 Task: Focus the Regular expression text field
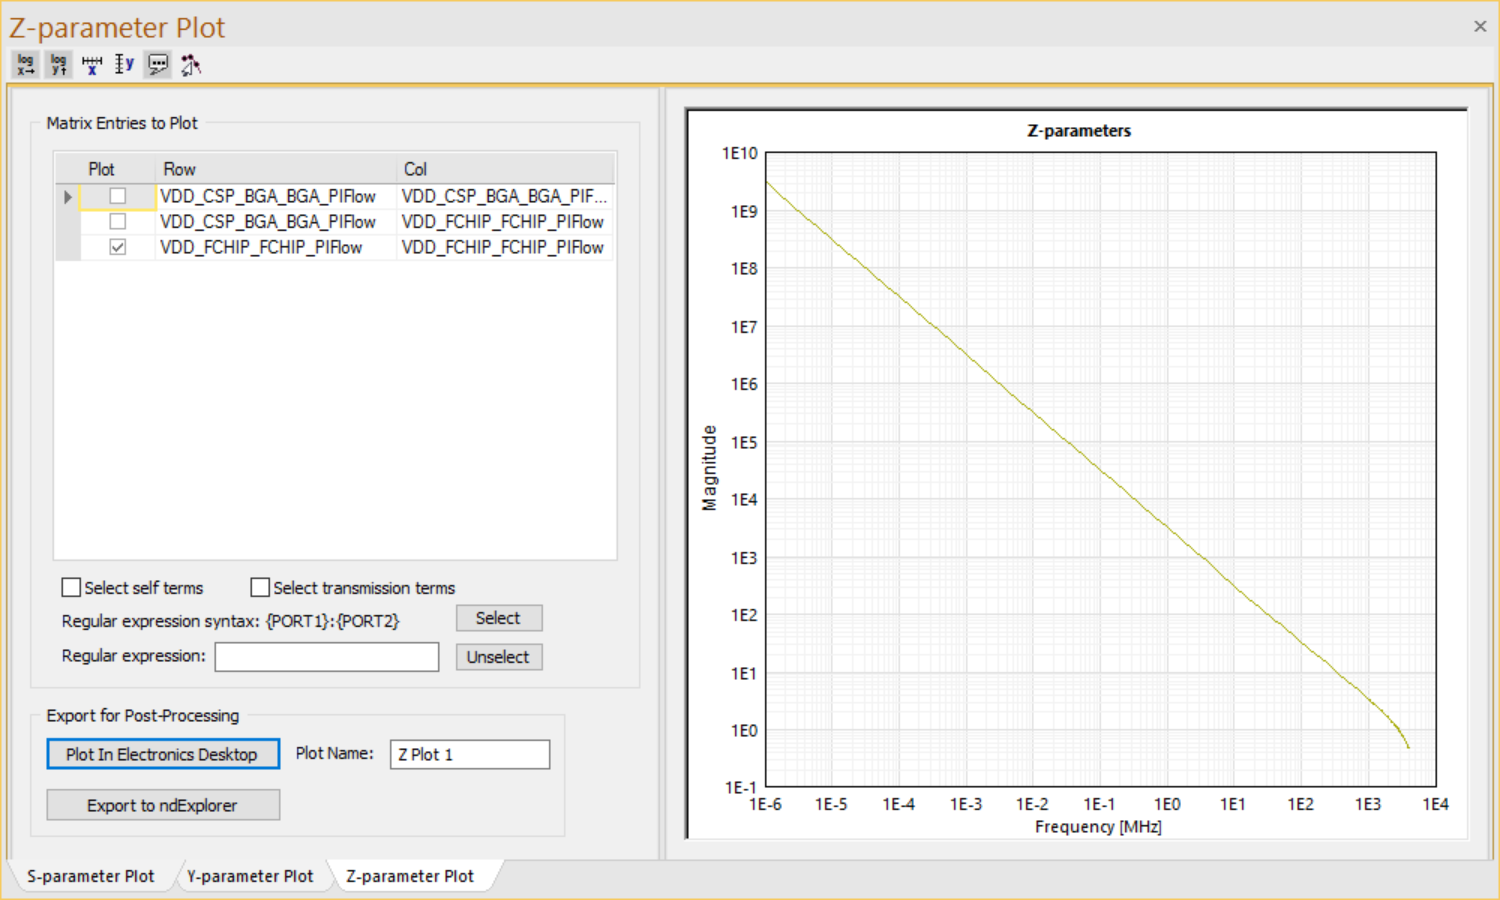pos(327,657)
